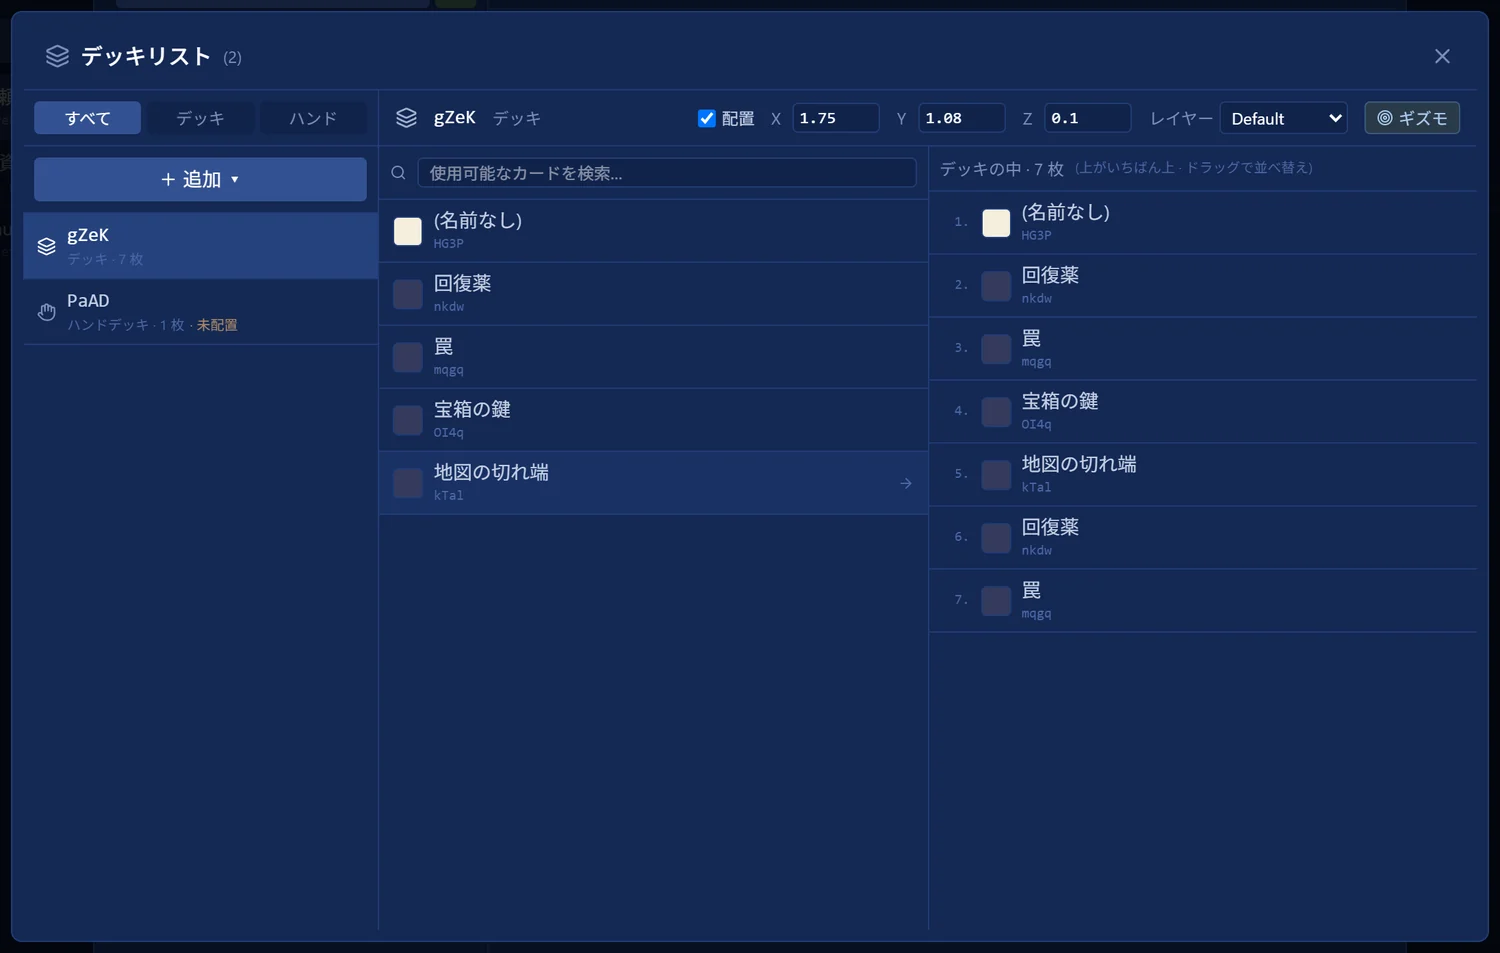Toggle the 配置 checkbox

(707, 118)
